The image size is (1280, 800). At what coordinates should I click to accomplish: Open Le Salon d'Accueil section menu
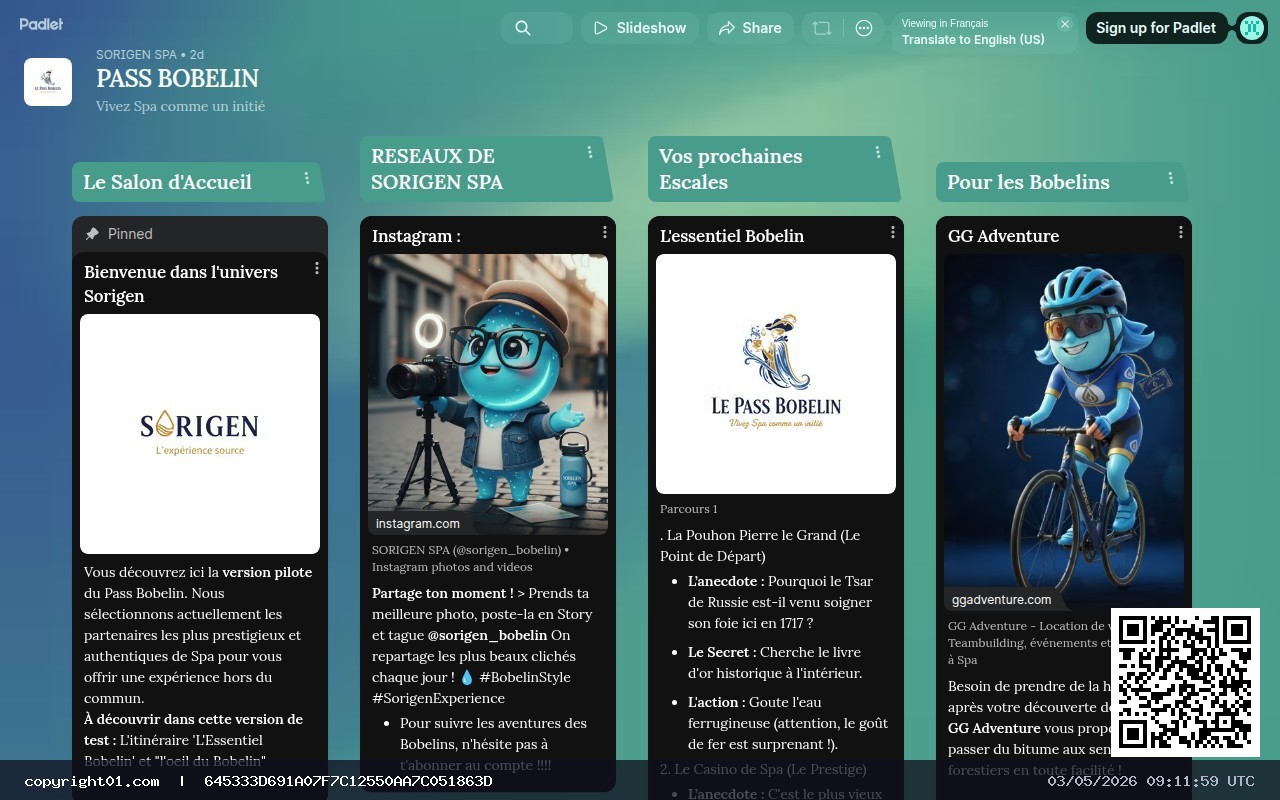click(x=307, y=178)
